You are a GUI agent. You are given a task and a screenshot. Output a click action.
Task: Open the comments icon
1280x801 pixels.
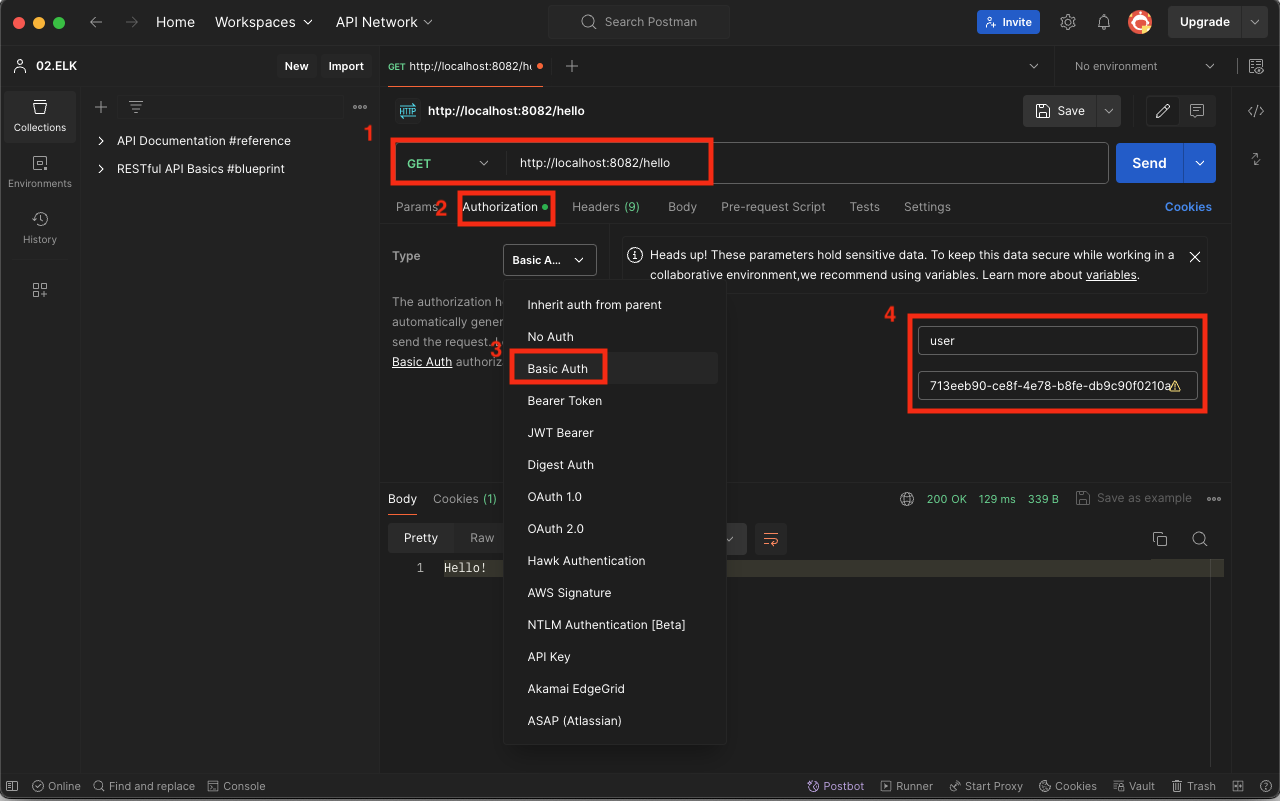click(1197, 111)
